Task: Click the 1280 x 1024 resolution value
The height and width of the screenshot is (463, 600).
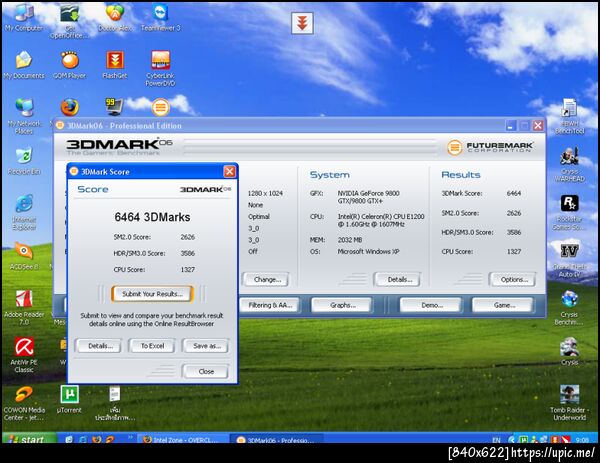Action: (x=265, y=193)
